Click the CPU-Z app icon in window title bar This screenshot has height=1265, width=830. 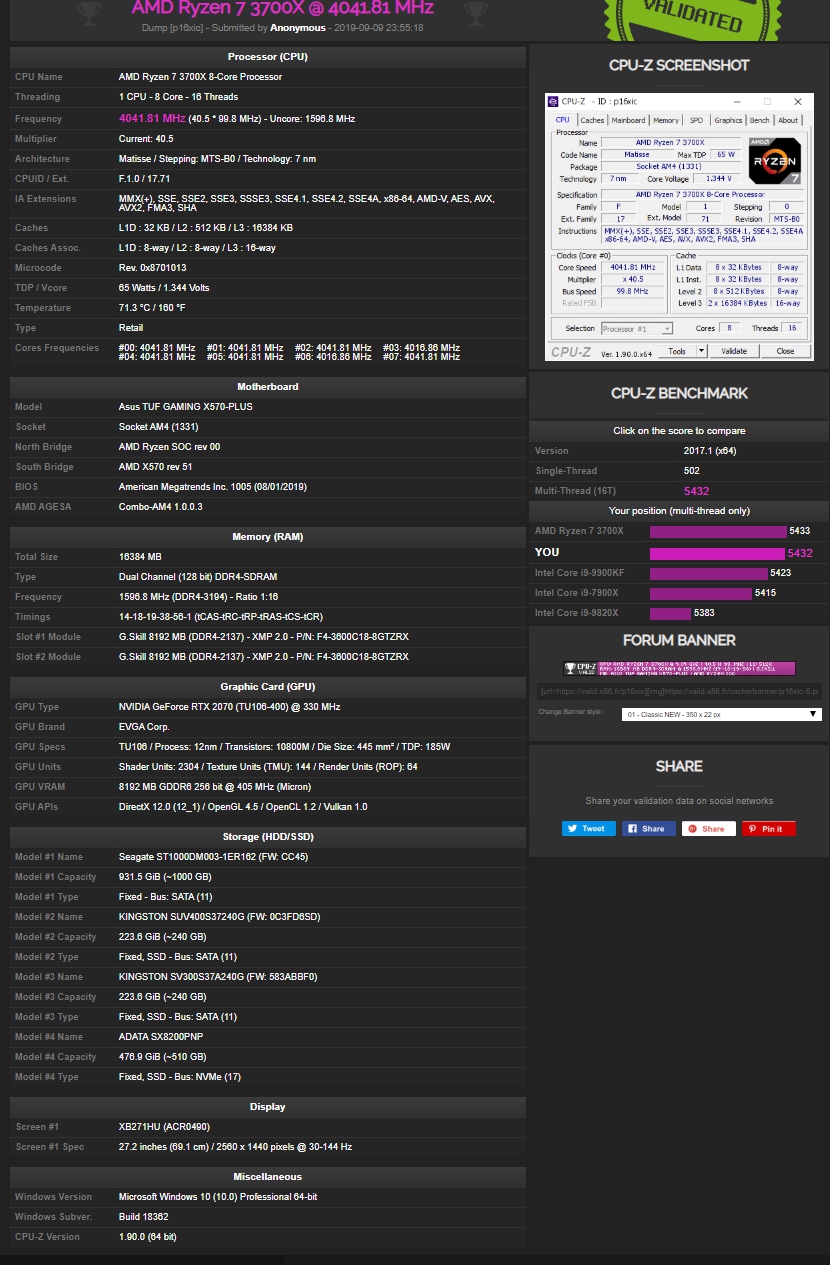click(553, 101)
